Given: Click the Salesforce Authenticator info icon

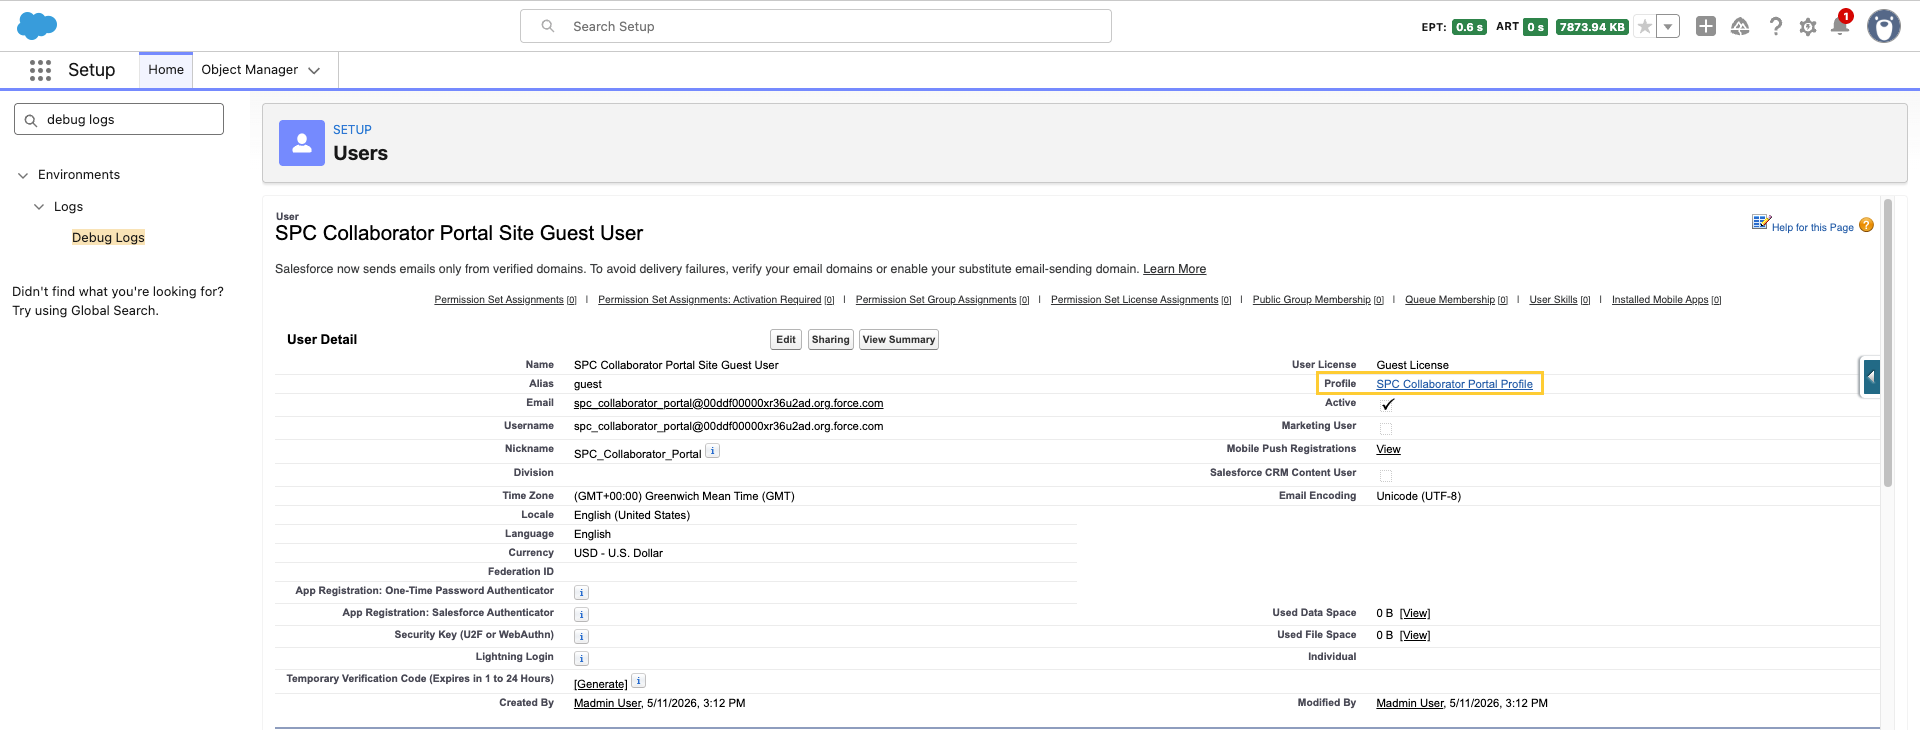Looking at the screenshot, I should (582, 615).
